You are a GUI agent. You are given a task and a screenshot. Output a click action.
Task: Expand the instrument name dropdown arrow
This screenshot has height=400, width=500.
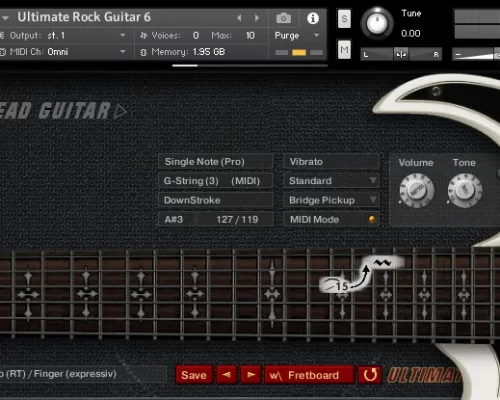[5, 18]
